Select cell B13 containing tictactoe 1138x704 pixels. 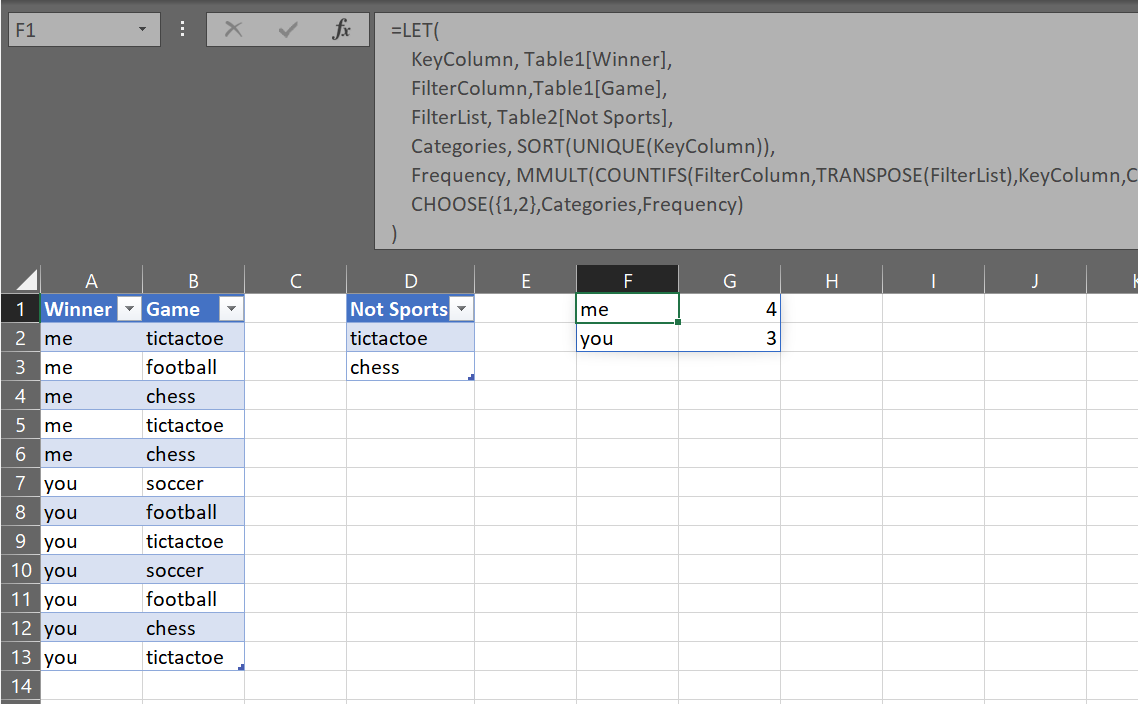194,658
